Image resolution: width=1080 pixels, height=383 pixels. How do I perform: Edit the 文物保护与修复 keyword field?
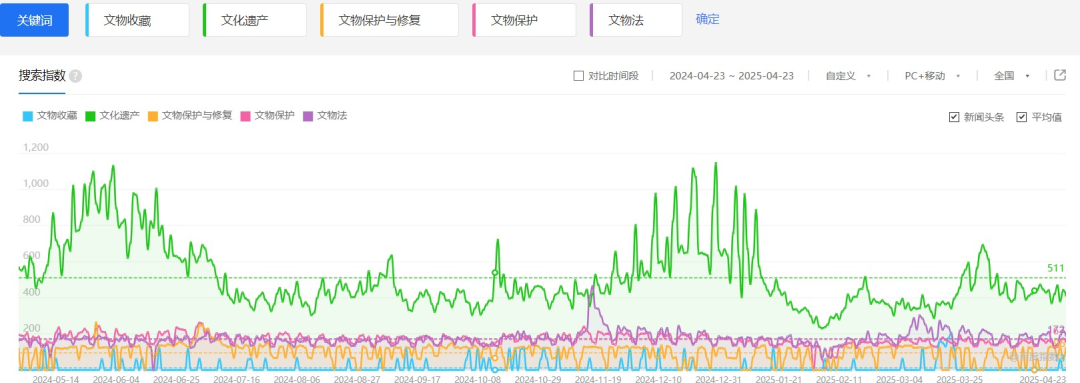(389, 20)
